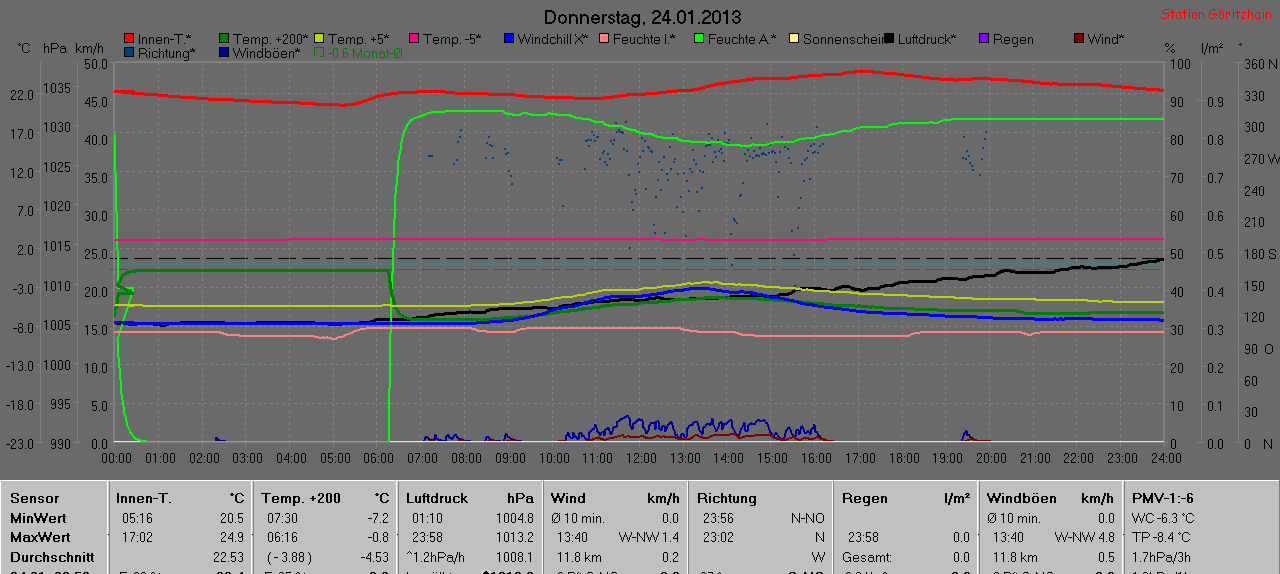Screen dimensions: 1280x574
Task: Click the Feuchte I. legend marker
Action: click(604, 39)
